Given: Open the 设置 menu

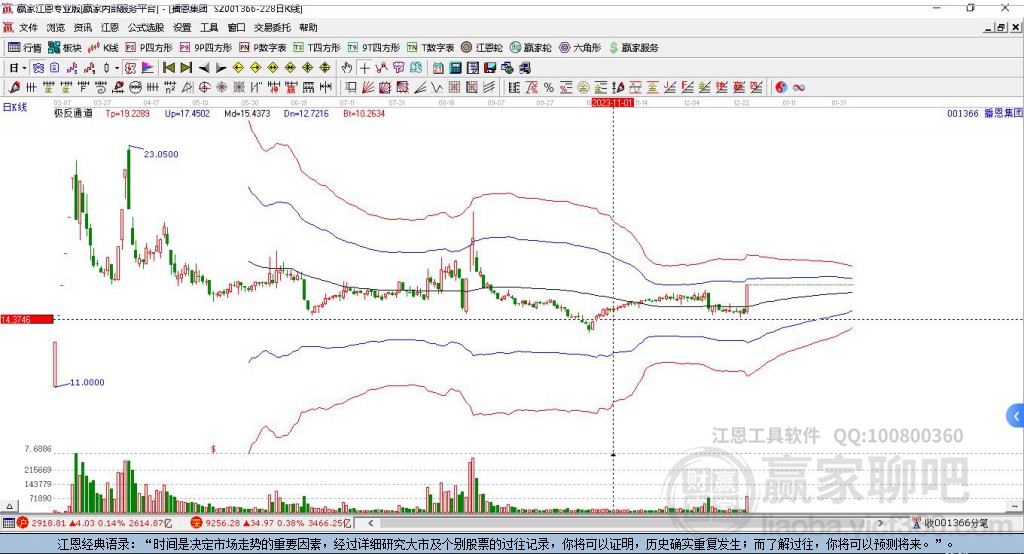Looking at the screenshot, I should click(182, 27).
